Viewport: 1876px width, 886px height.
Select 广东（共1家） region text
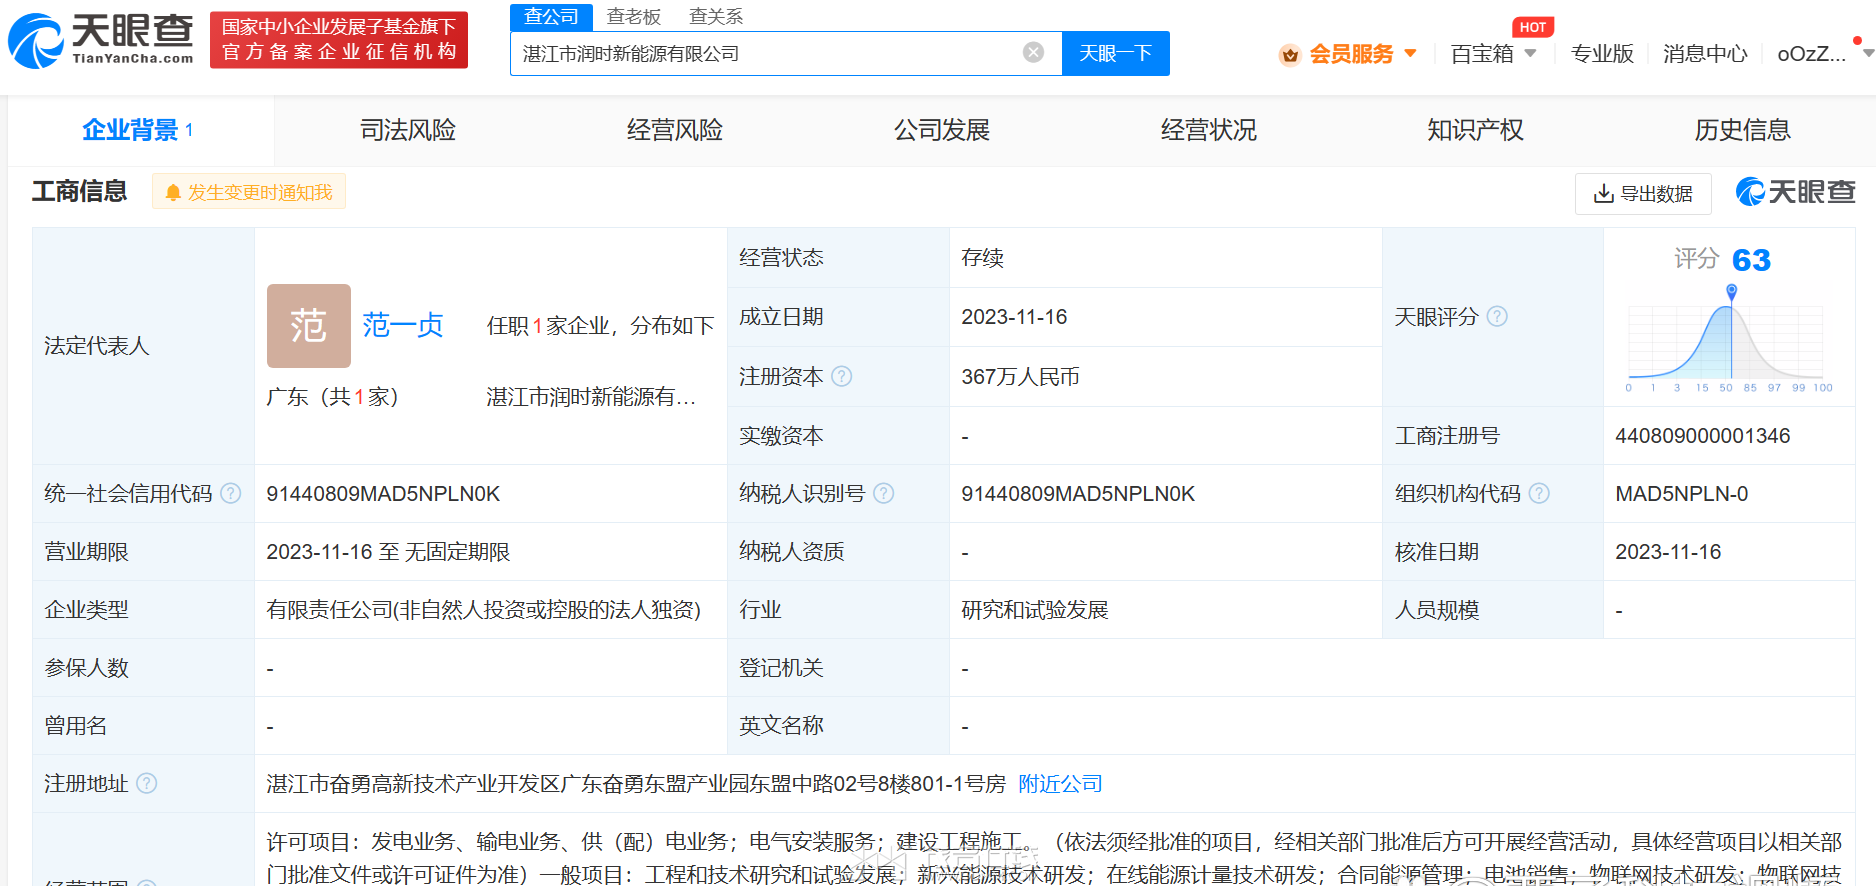coord(333,397)
